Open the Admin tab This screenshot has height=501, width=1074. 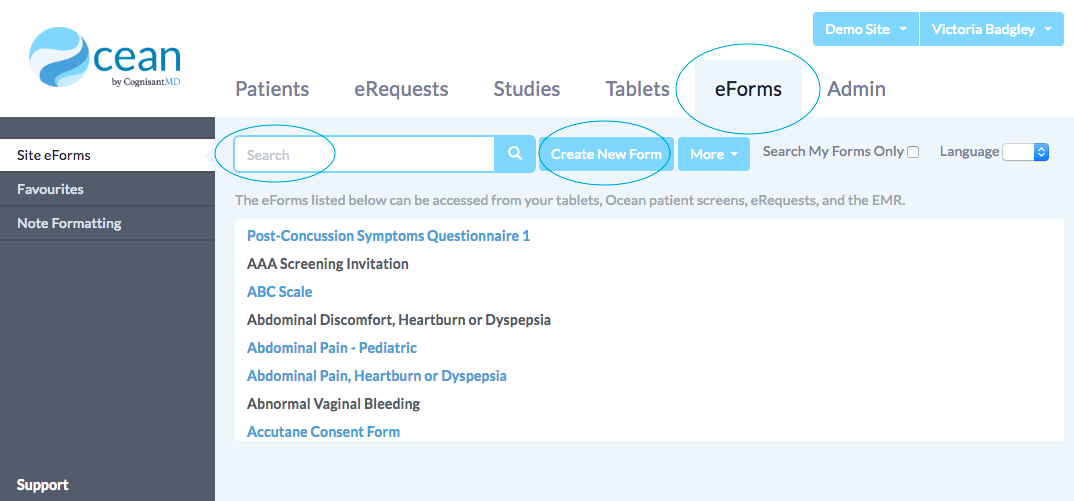click(856, 89)
